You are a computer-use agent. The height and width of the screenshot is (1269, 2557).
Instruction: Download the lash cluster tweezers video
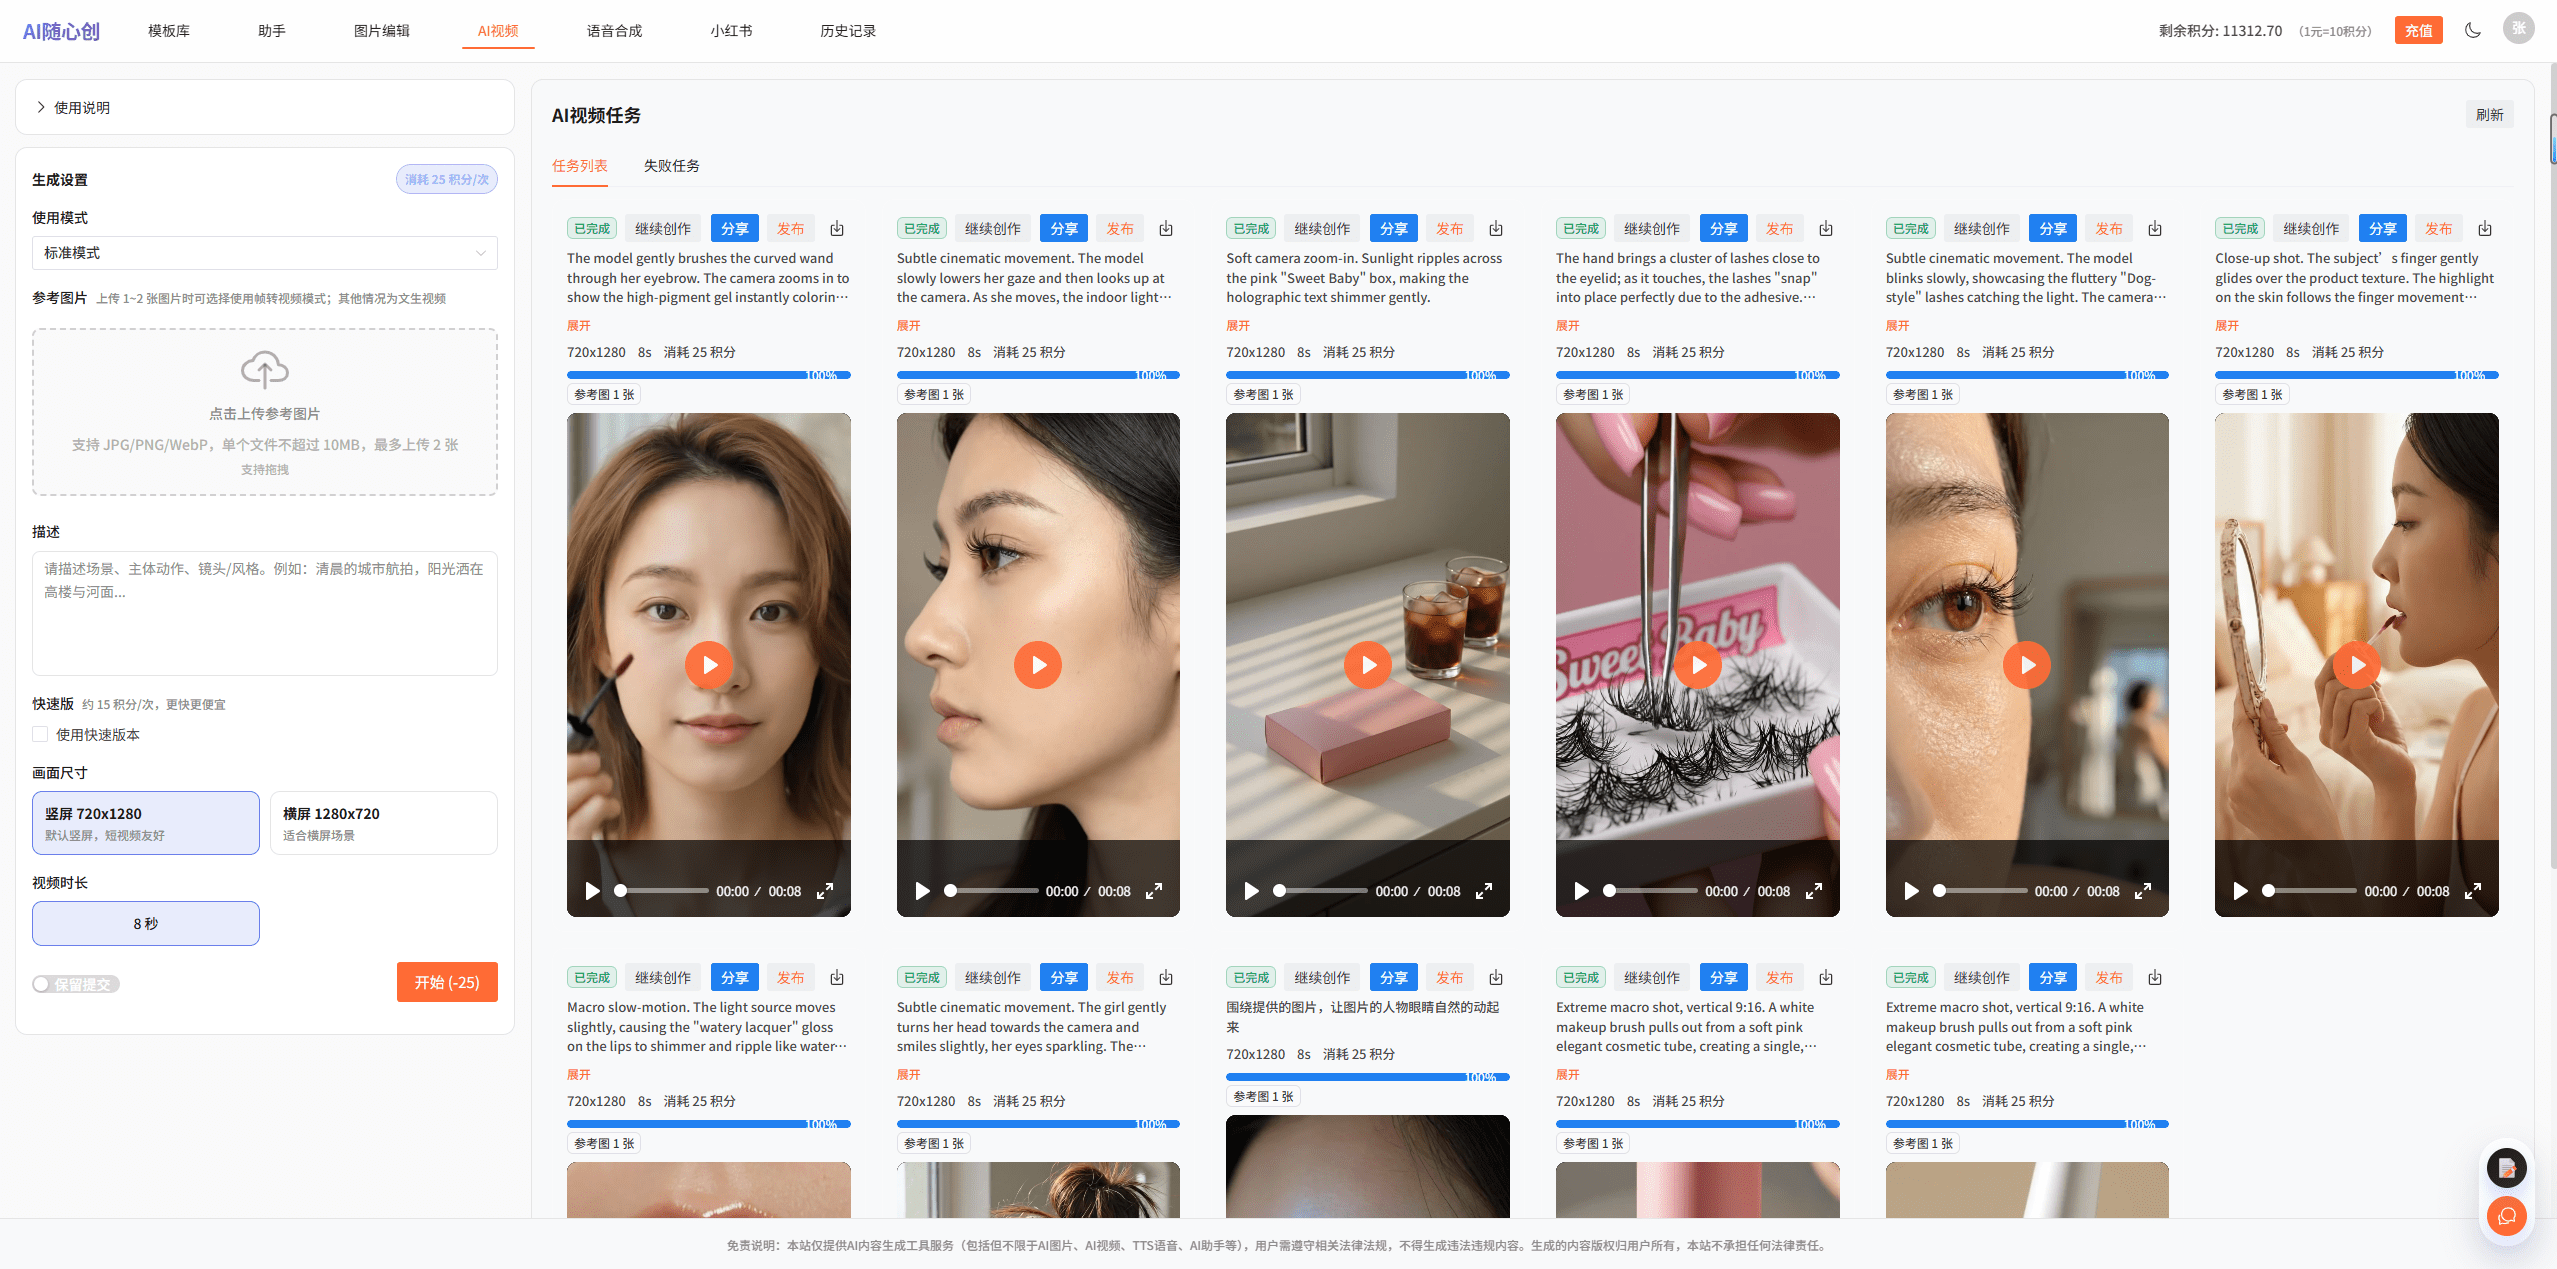pyautogui.click(x=1826, y=229)
